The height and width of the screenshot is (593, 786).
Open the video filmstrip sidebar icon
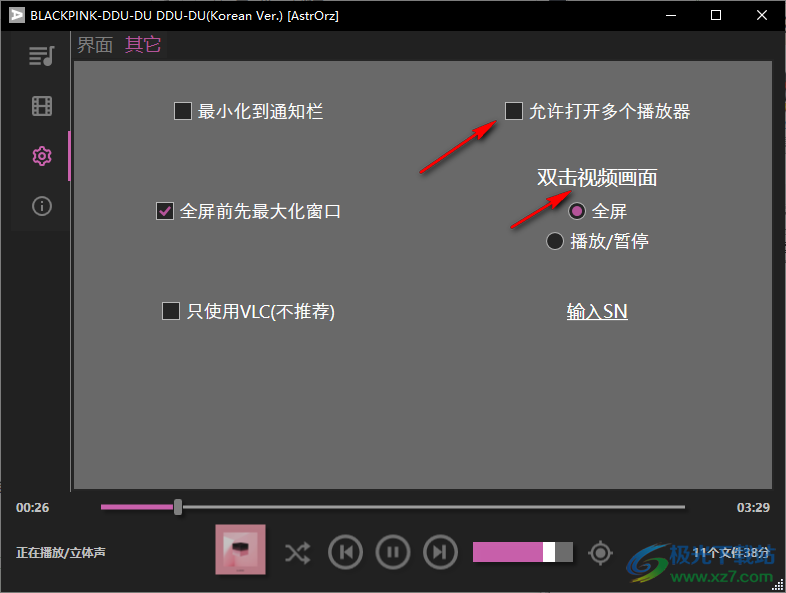tap(42, 106)
